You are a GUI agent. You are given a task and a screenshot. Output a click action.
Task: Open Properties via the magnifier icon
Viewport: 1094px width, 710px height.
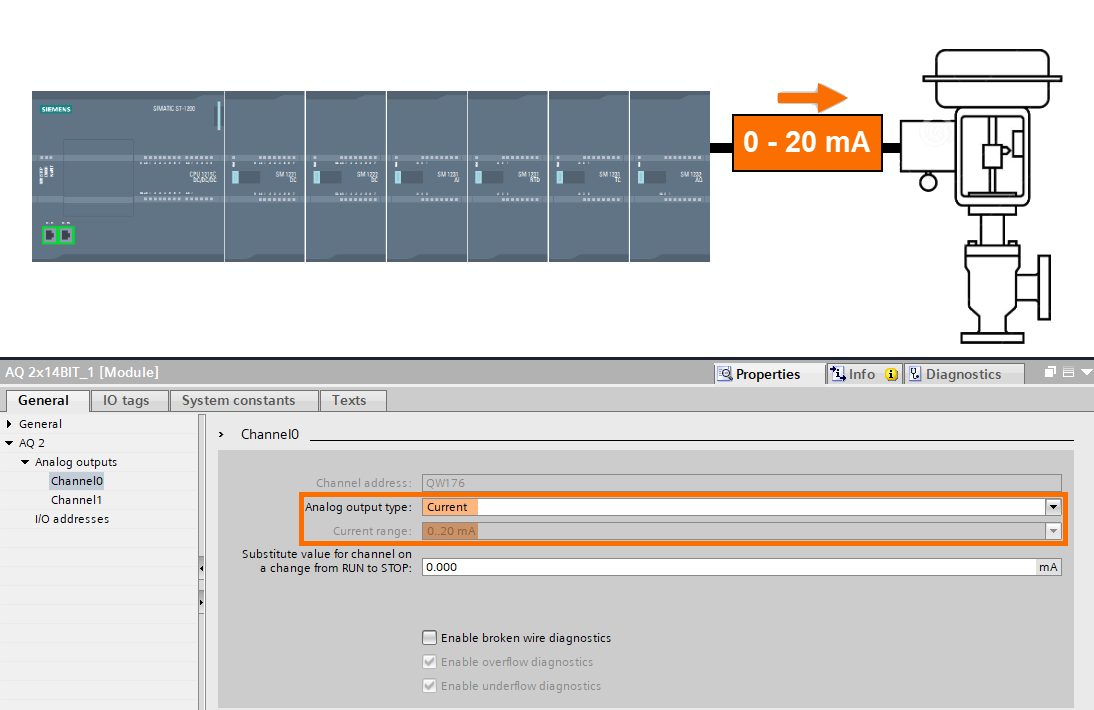click(x=724, y=373)
